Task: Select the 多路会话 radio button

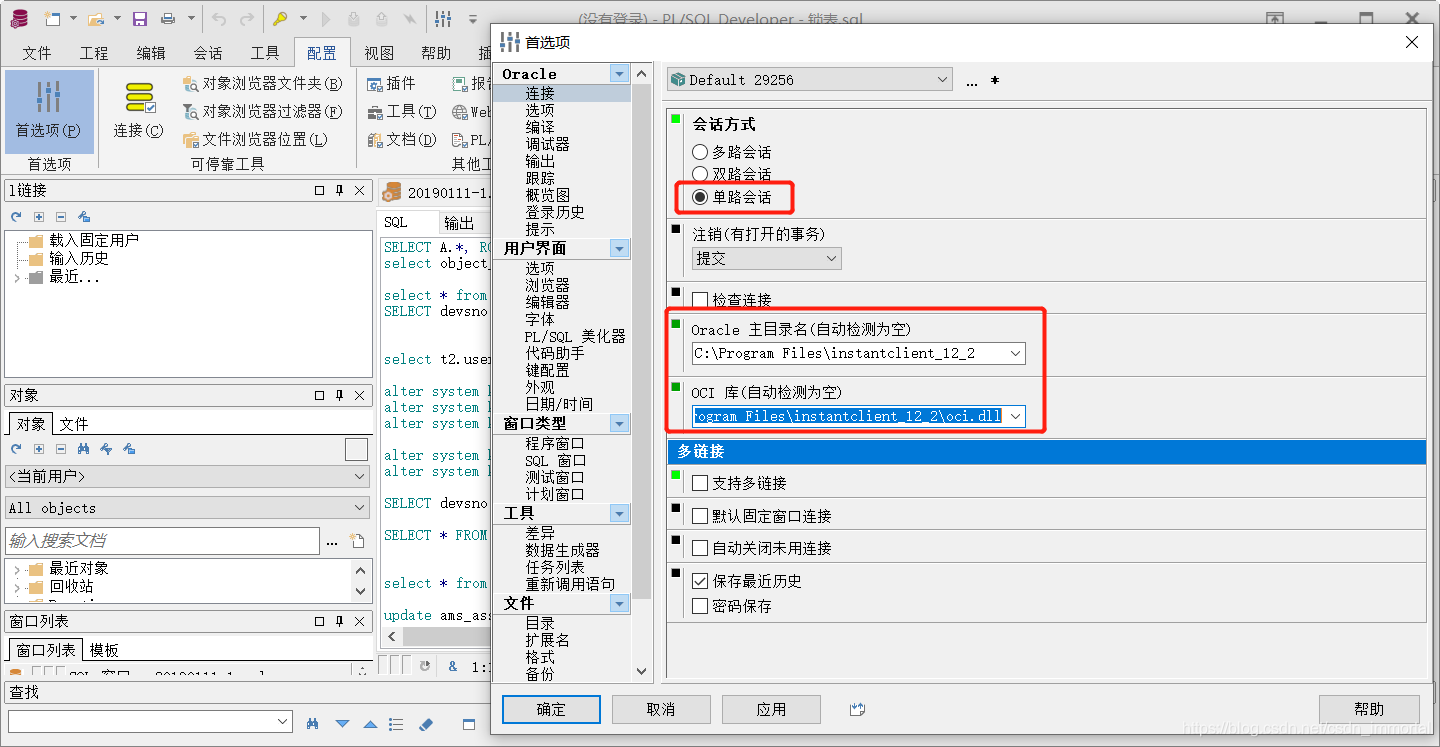Action: tap(700, 152)
